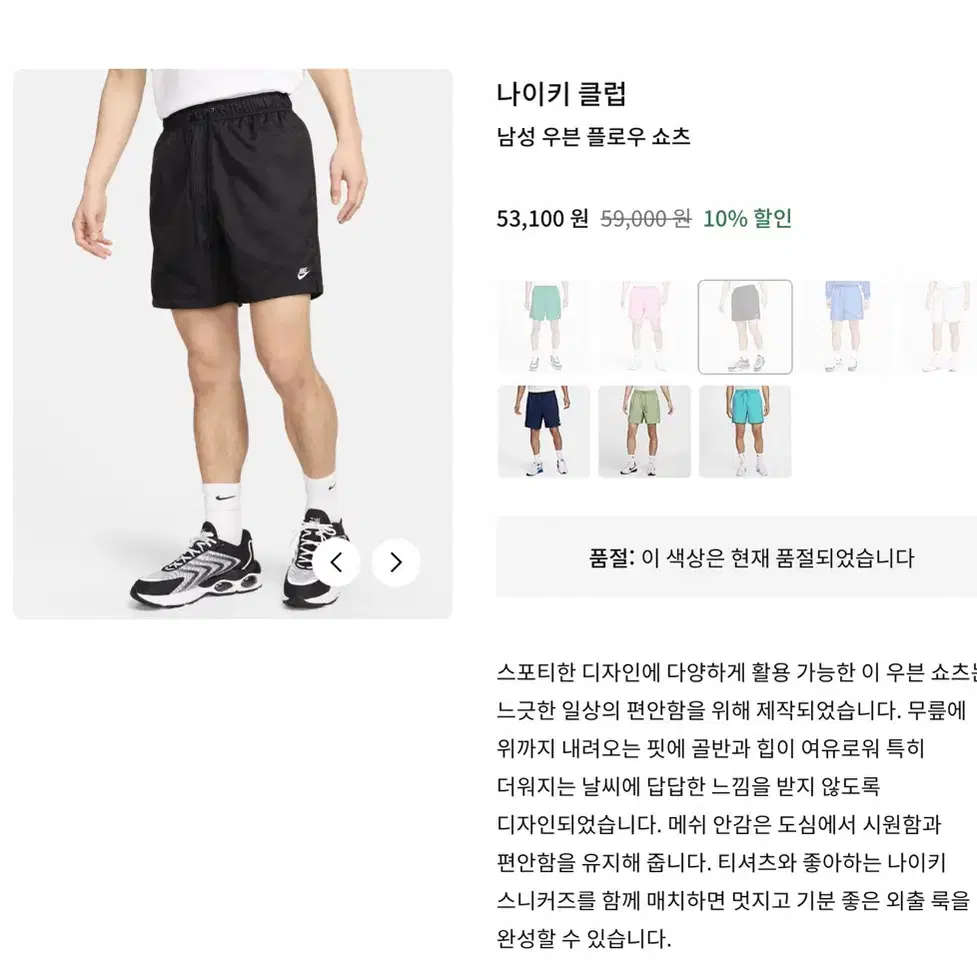Advance to next product photo with right arrow
The height and width of the screenshot is (977, 977).
(396, 563)
